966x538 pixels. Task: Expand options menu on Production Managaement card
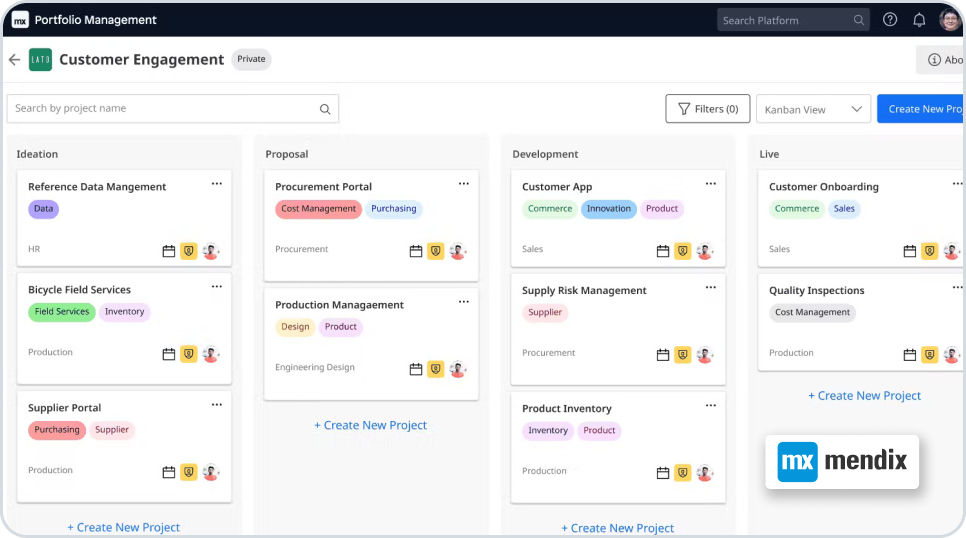pyautogui.click(x=463, y=302)
